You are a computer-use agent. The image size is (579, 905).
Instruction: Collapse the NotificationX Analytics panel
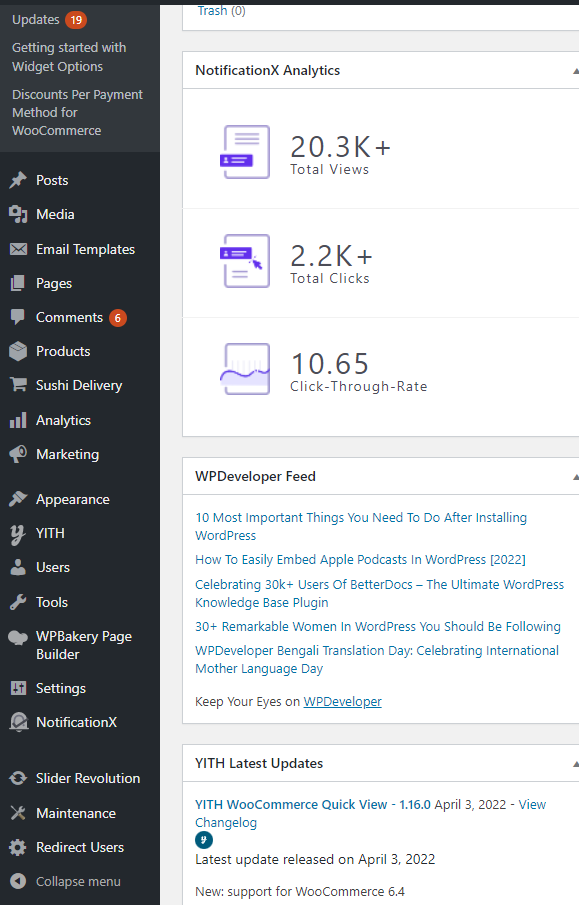(575, 71)
